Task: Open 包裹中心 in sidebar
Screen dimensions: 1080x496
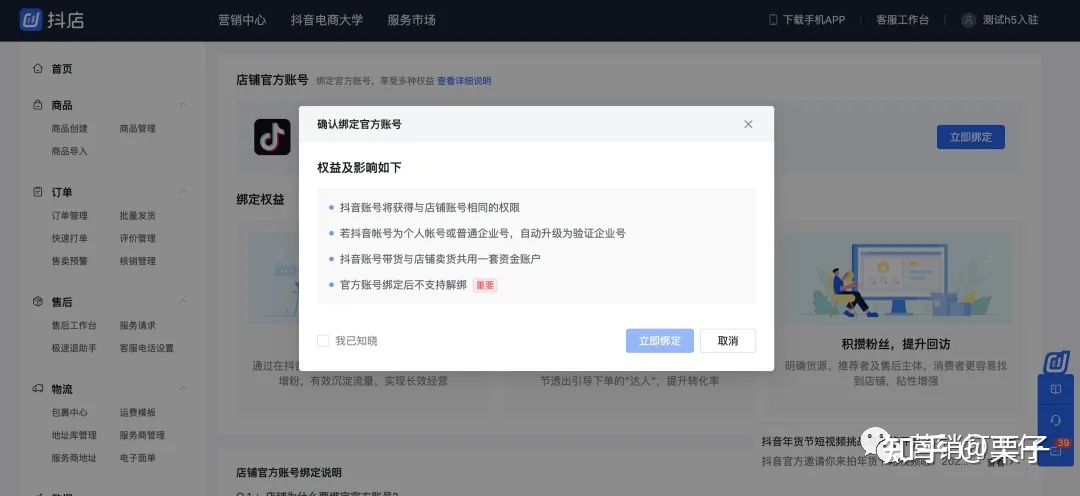Action: 70,412
